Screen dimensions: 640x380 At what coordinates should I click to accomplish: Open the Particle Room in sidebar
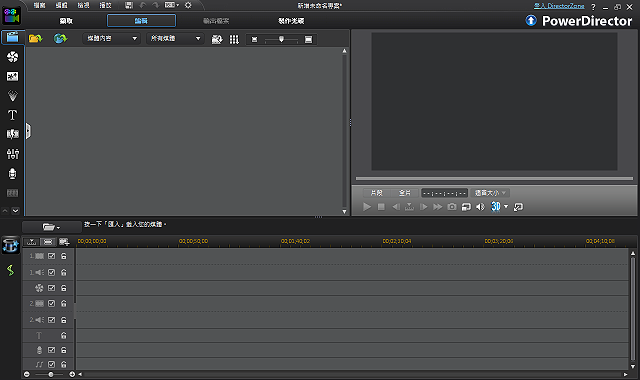(12, 96)
